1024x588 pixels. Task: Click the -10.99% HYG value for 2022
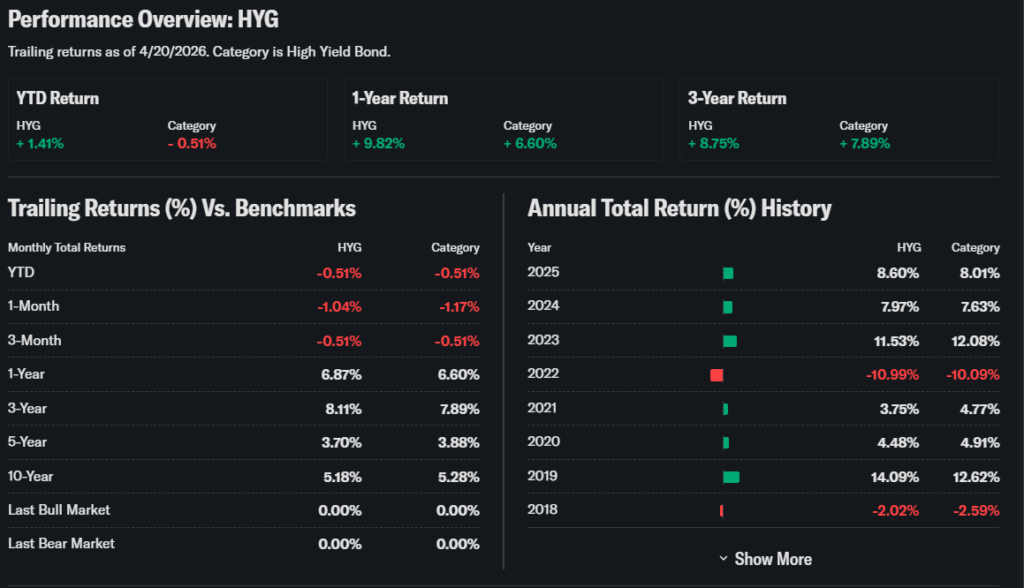pos(891,375)
